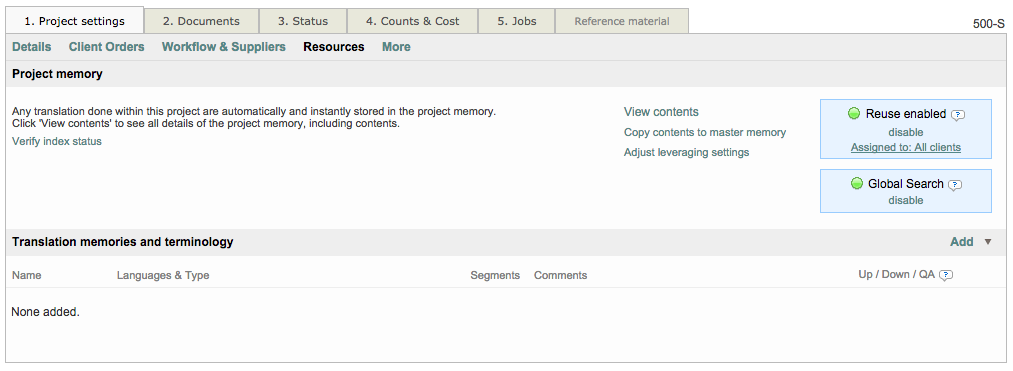
Task: Open Adjust leveraging settings
Action: pos(686,153)
